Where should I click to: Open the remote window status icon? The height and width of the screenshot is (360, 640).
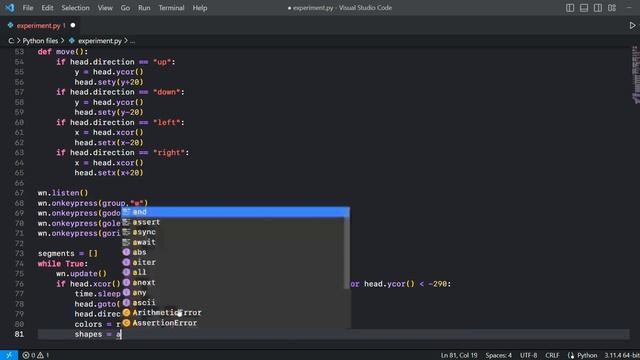9,355
